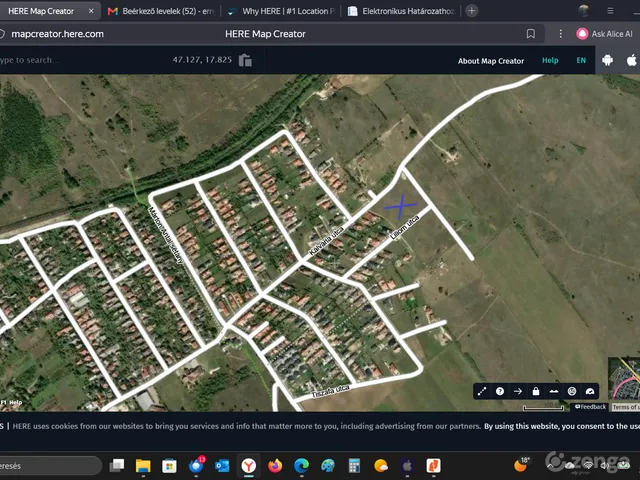640x480 pixels.
Task: Open the weather 18° taskbar widget
Action: click(522, 464)
